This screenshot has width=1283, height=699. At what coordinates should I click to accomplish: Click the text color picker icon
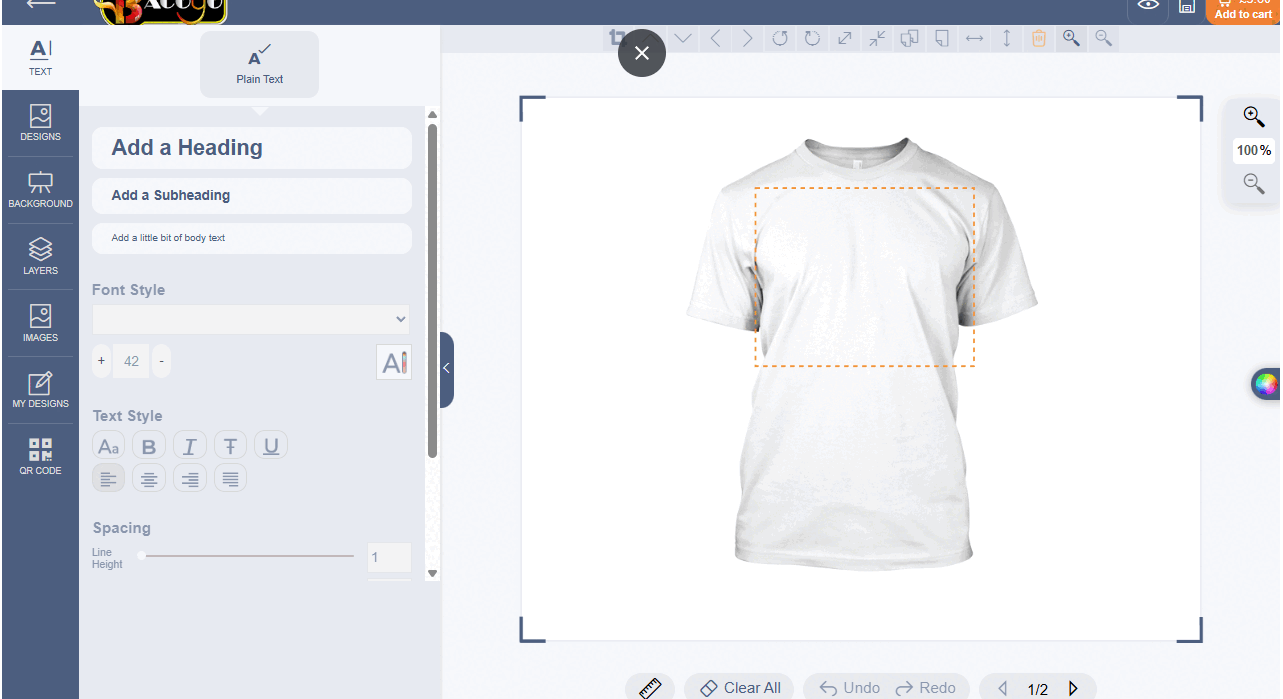pyautogui.click(x=394, y=362)
